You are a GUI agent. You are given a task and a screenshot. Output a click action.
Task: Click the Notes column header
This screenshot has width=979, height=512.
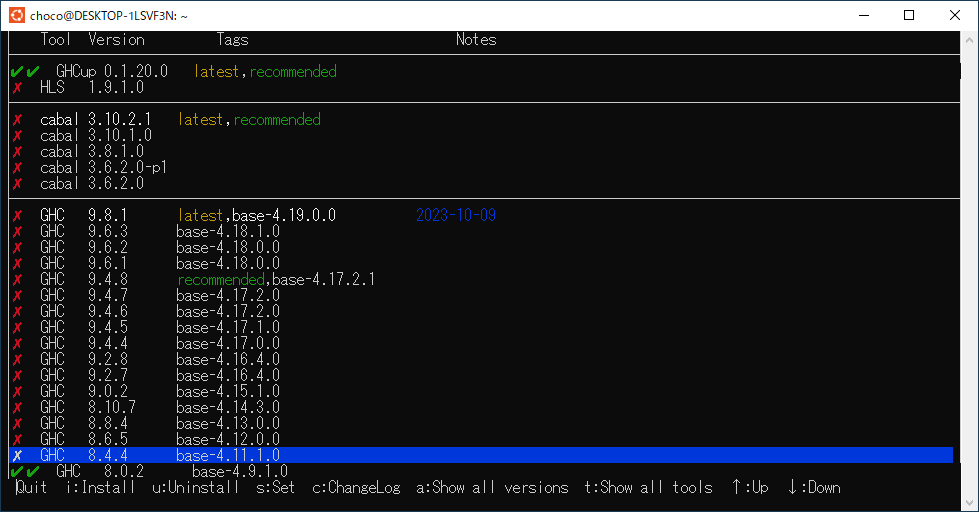[476, 39]
